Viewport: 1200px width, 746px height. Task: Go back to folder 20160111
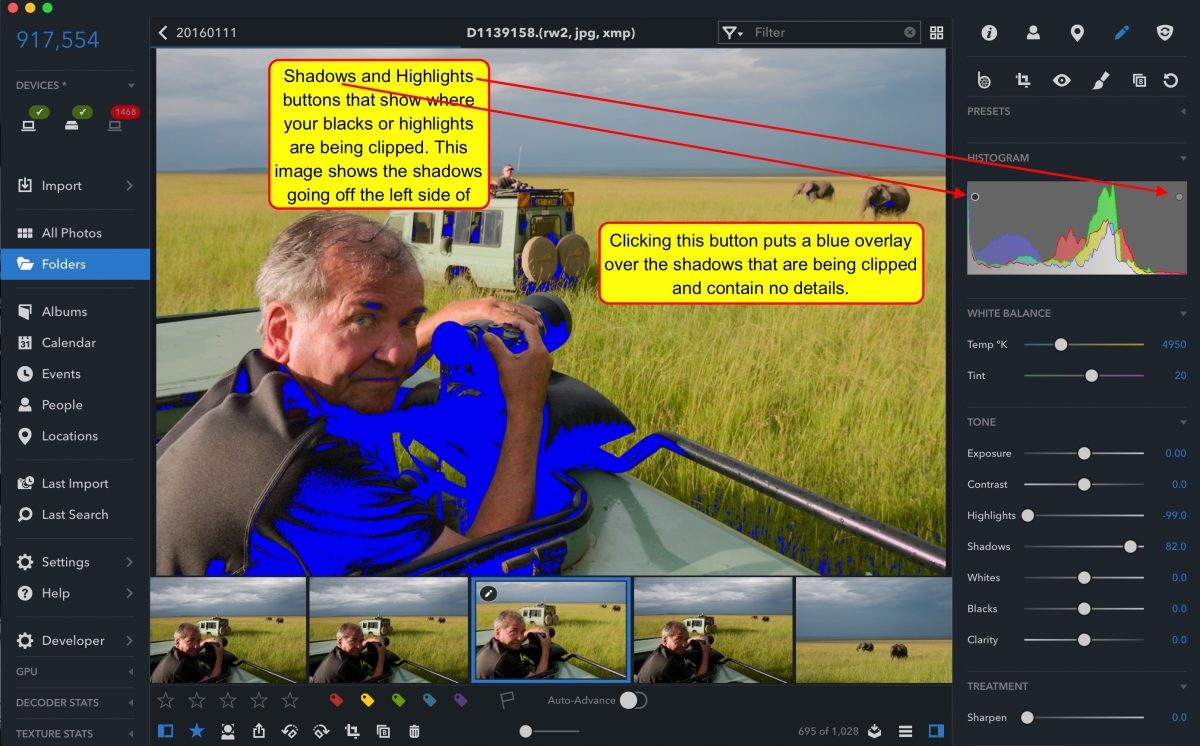(198, 33)
